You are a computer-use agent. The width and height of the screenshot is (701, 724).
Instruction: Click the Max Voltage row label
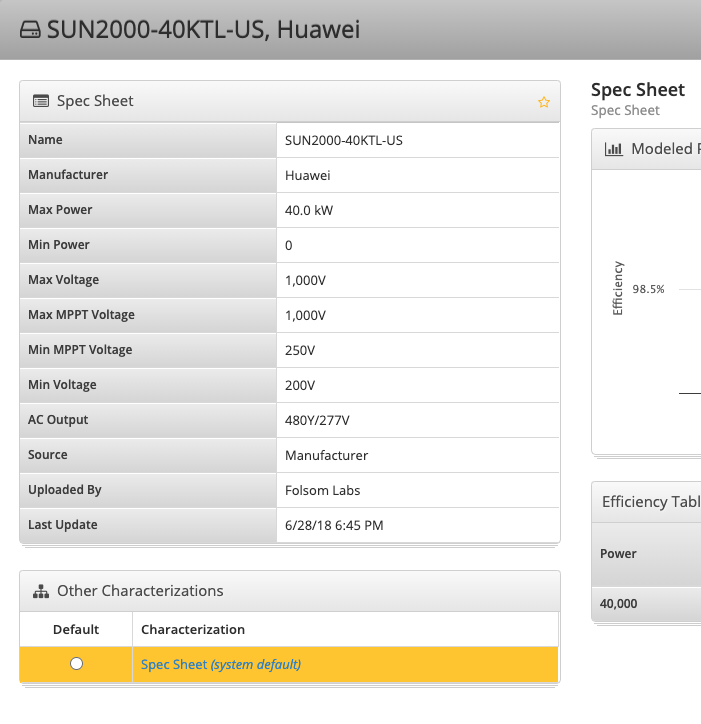pos(64,280)
